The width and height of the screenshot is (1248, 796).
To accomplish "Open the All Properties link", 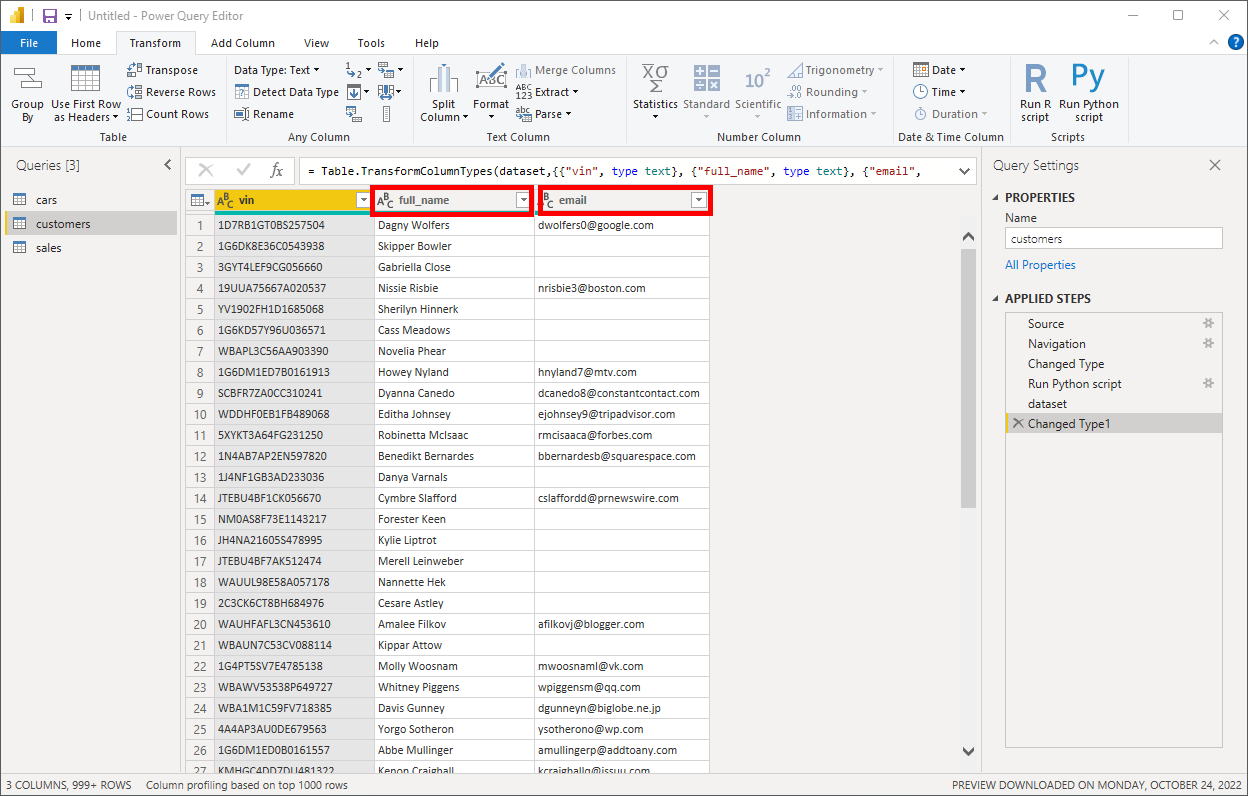I will (1040, 265).
